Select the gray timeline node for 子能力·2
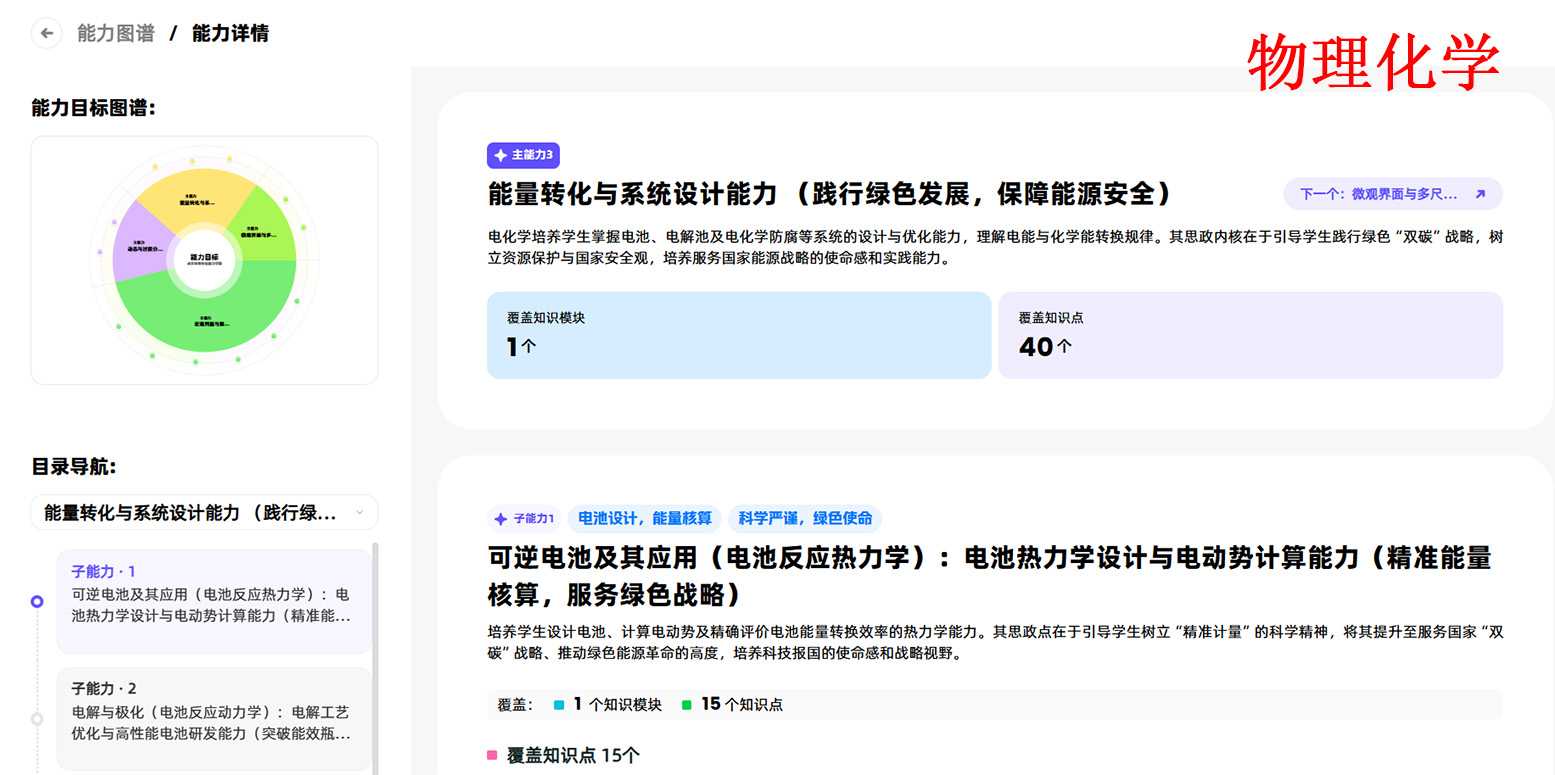Screen dimensions: 1555x775 [37, 718]
